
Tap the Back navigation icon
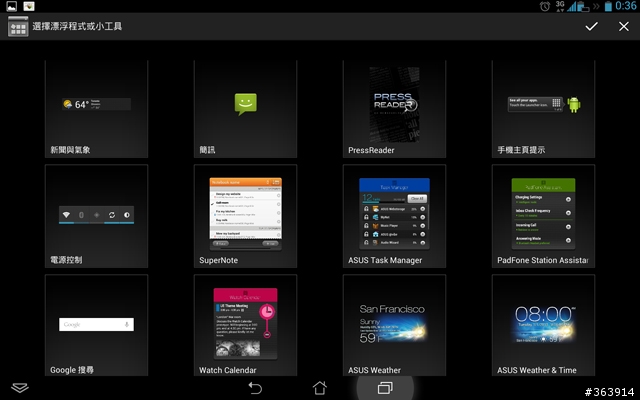tap(255, 388)
